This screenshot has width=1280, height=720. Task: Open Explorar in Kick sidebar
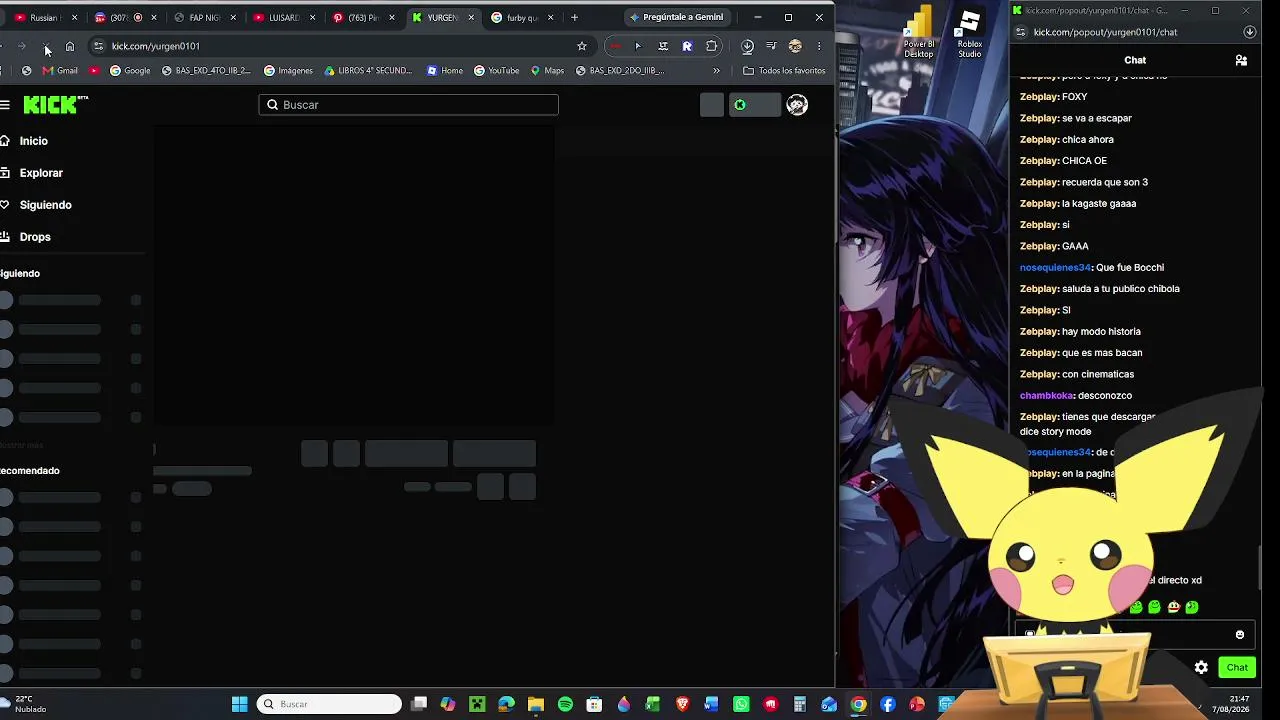click(x=41, y=173)
